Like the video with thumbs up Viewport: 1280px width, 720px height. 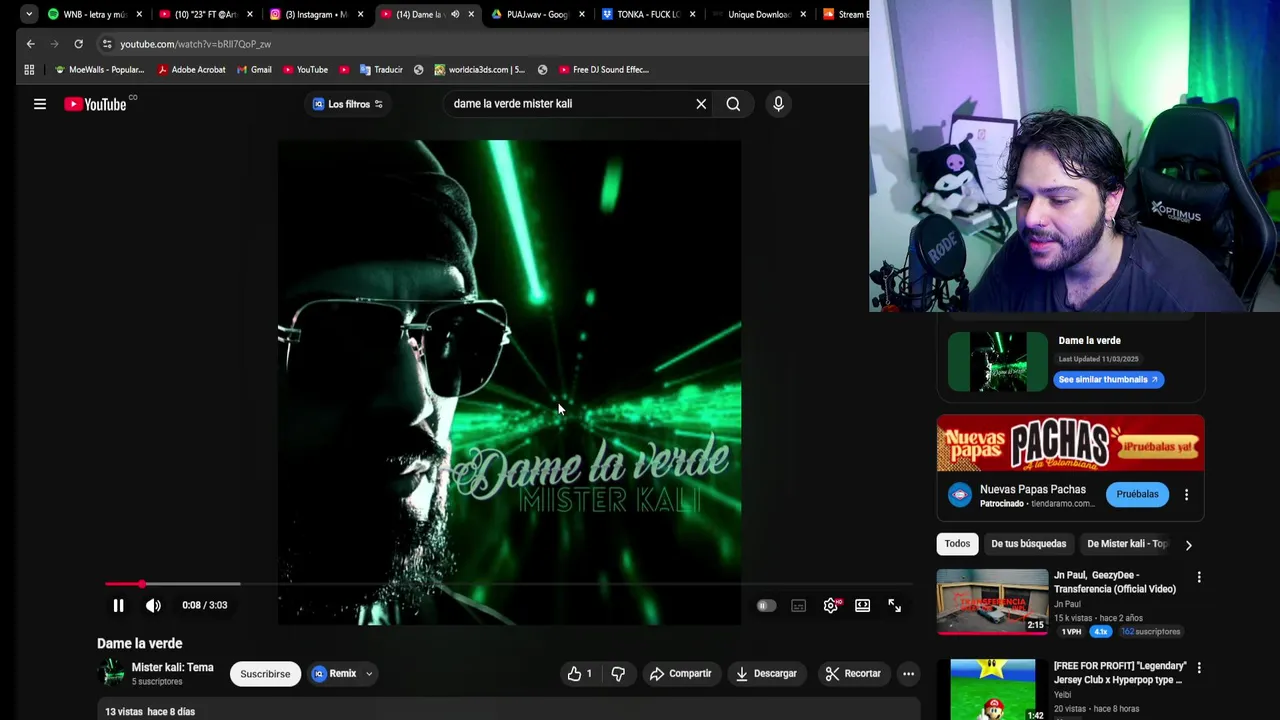coord(580,674)
